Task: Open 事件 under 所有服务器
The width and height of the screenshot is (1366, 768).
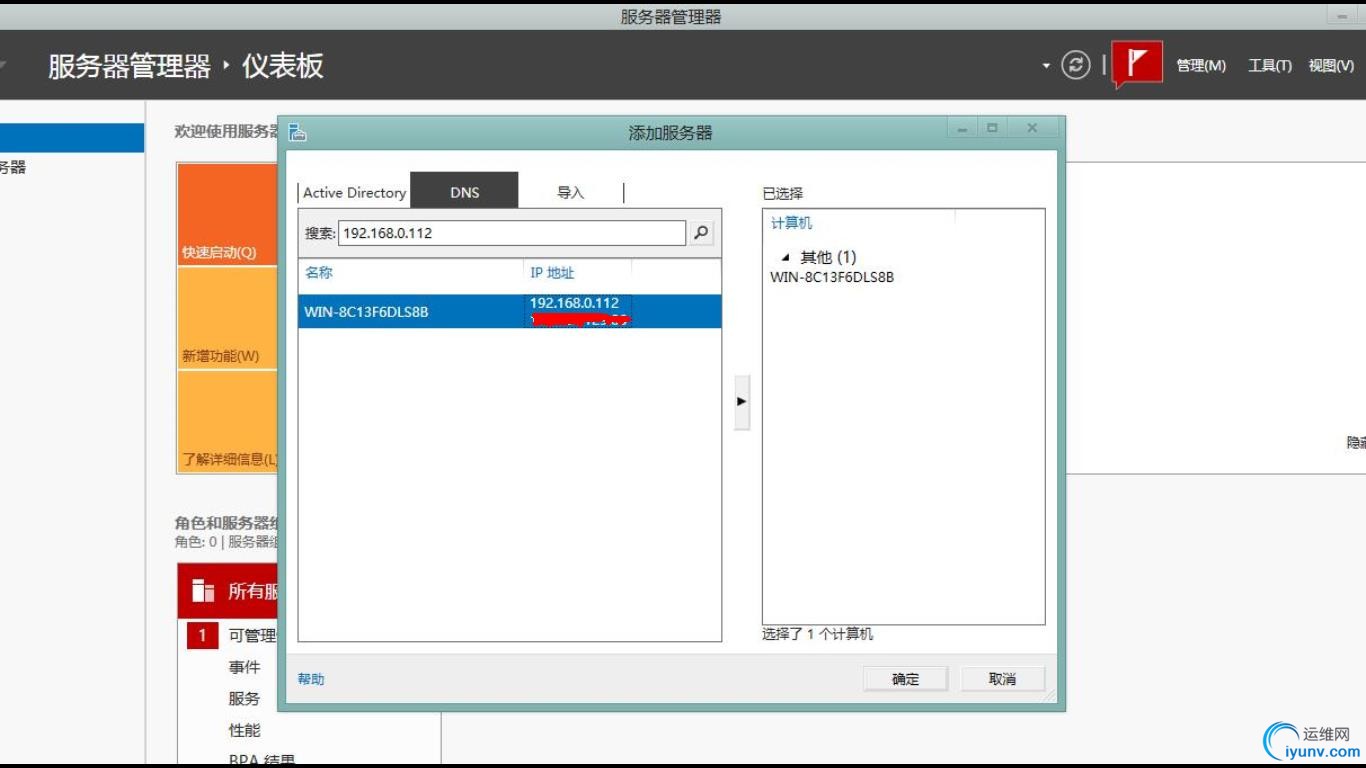Action: (x=244, y=667)
